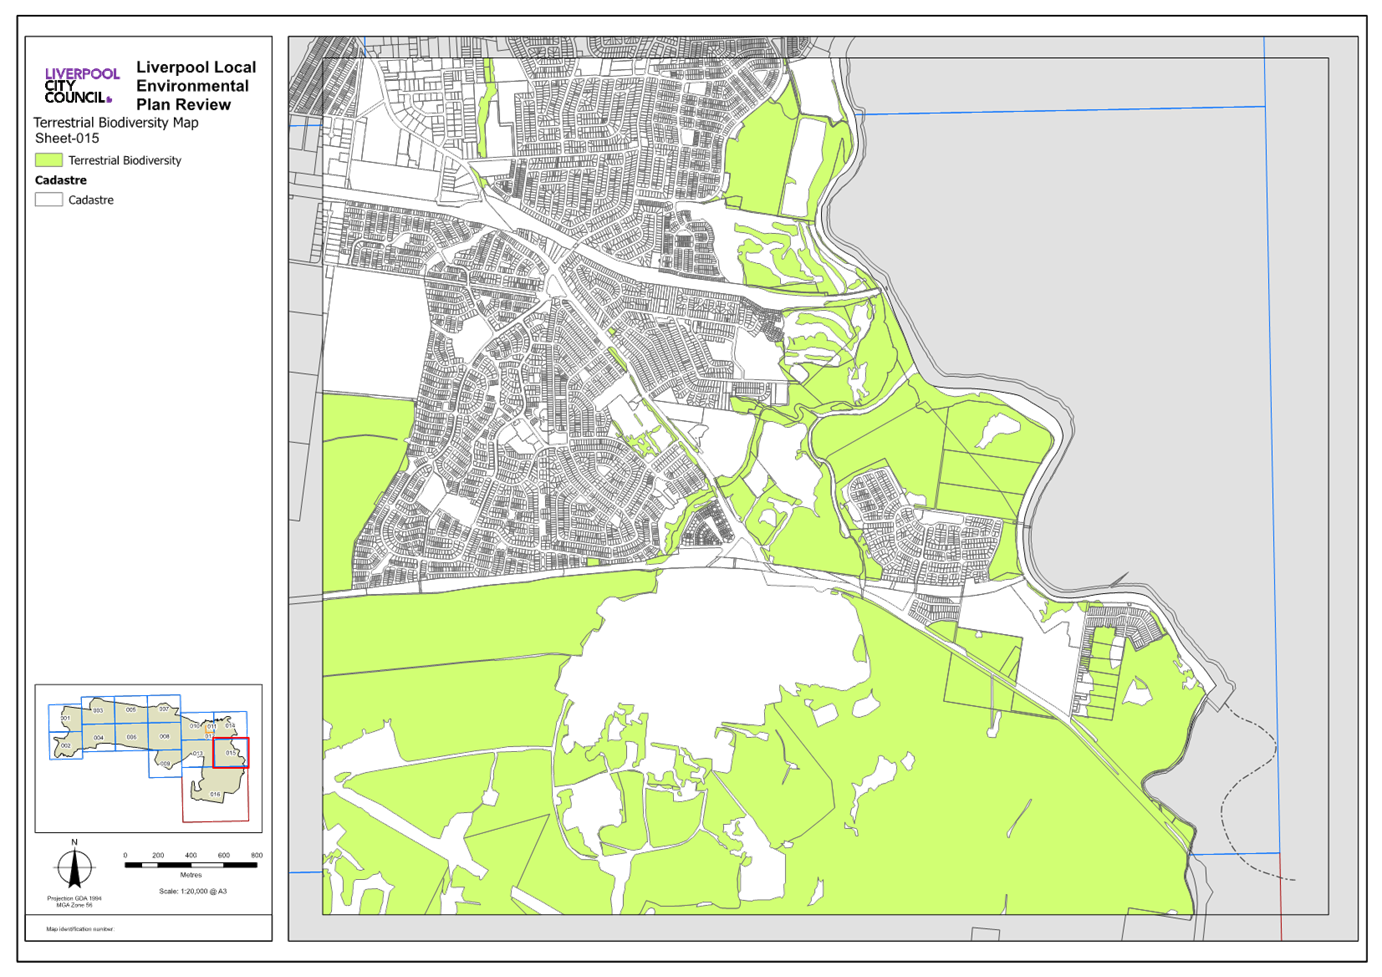Click the black-and-white scale bar
Viewport: 1382px width, 977px height.
tap(191, 866)
